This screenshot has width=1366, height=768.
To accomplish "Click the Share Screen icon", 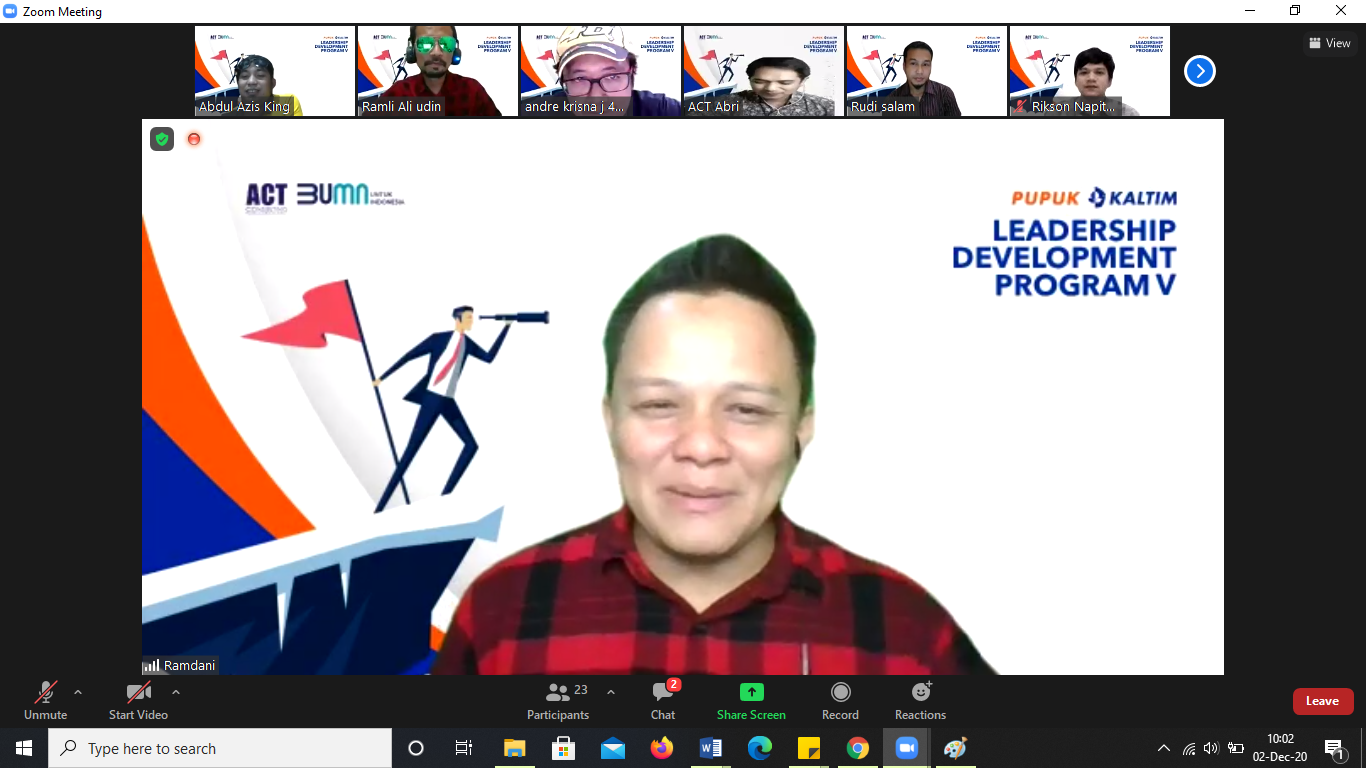I will pos(751,692).
